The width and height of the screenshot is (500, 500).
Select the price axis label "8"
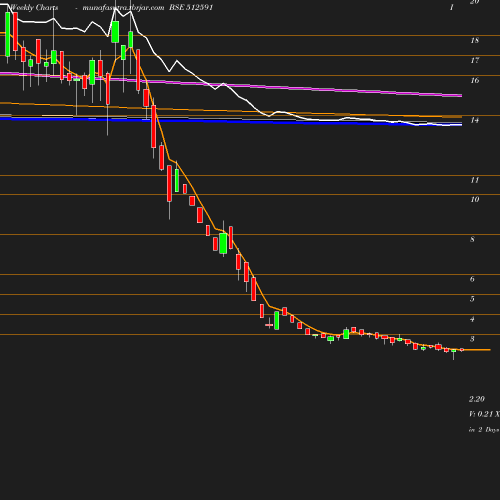point(472,239)
